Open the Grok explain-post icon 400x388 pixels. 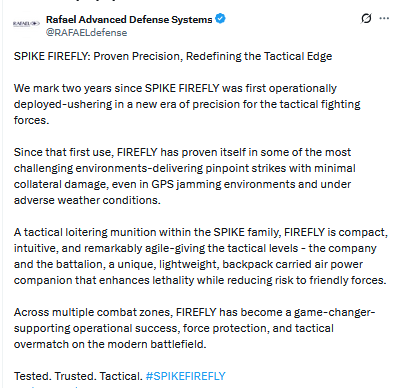[366, 18]
